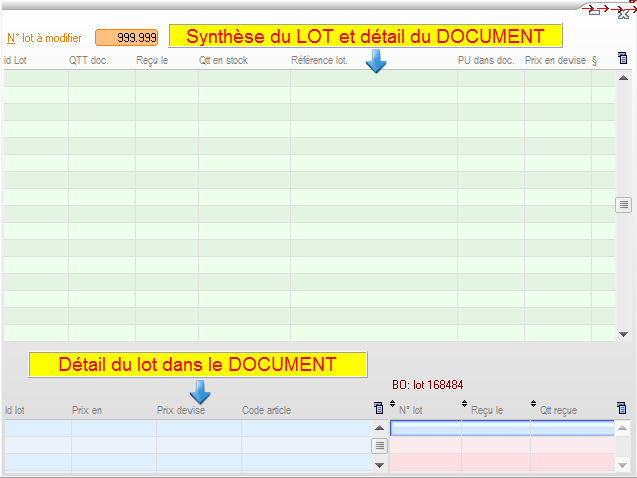Viewport: 637px width, 478px height.
Task: Click the options icon next to Qtt reçue
Action: pos(622,408)
